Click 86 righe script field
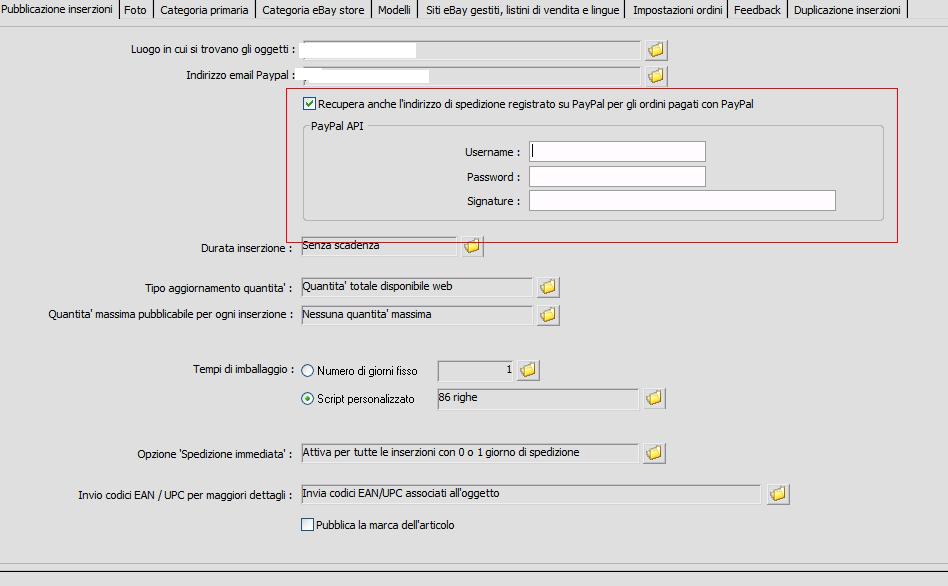 point(537,398)
